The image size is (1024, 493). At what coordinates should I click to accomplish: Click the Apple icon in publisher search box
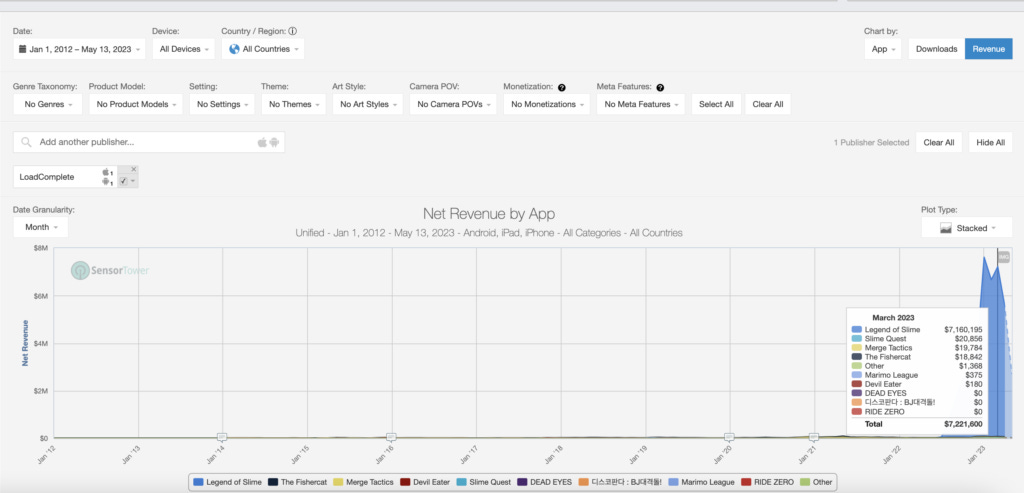tap(263, 142)
